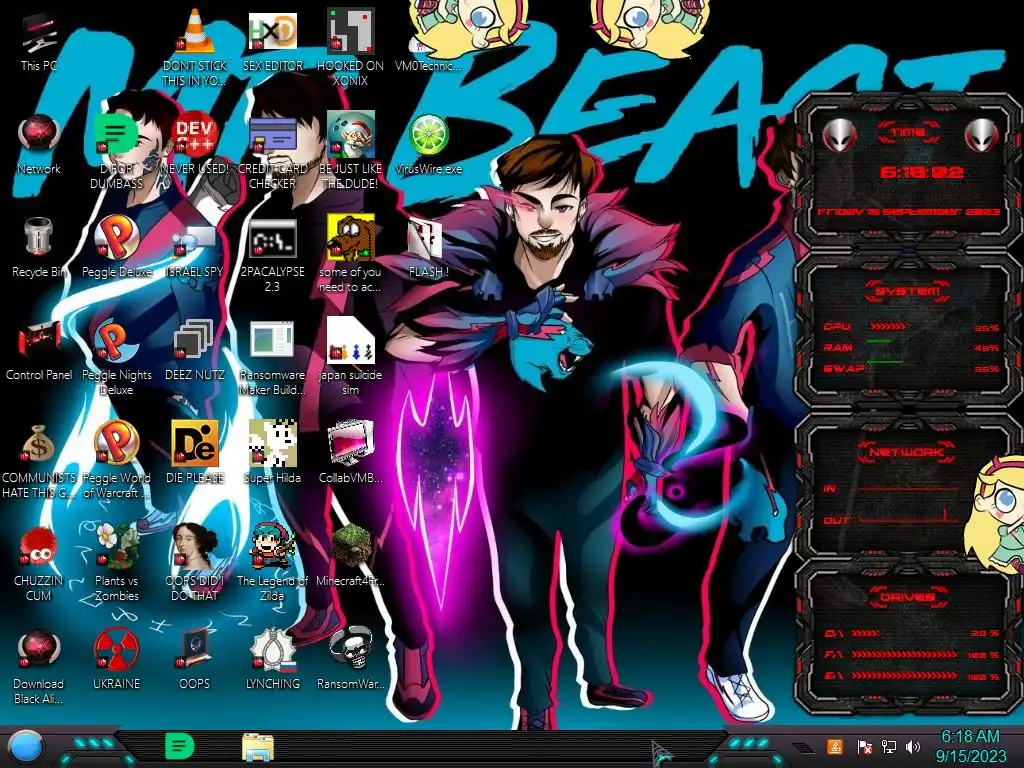Screen dimensions: 1024x768
Task: Click the Start orb button
Action: (26, 747)
